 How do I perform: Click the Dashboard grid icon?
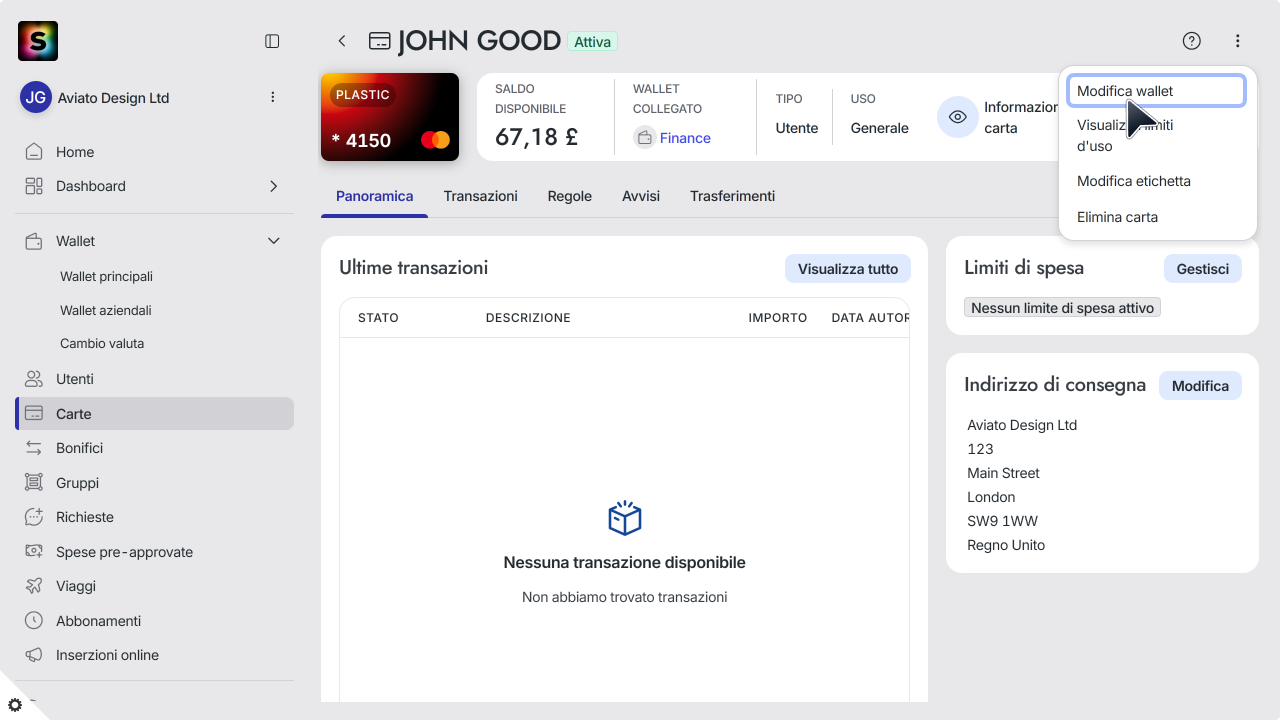point(34,186)
